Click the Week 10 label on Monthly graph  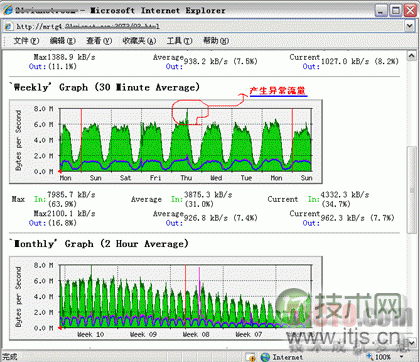click(91, 334)
